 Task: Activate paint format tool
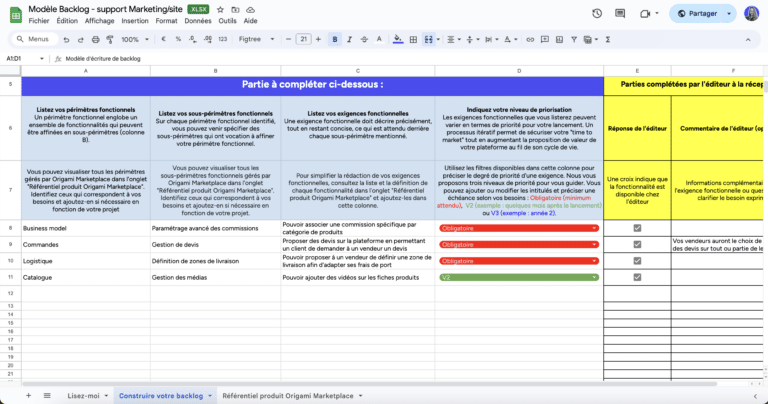point(110,39)
